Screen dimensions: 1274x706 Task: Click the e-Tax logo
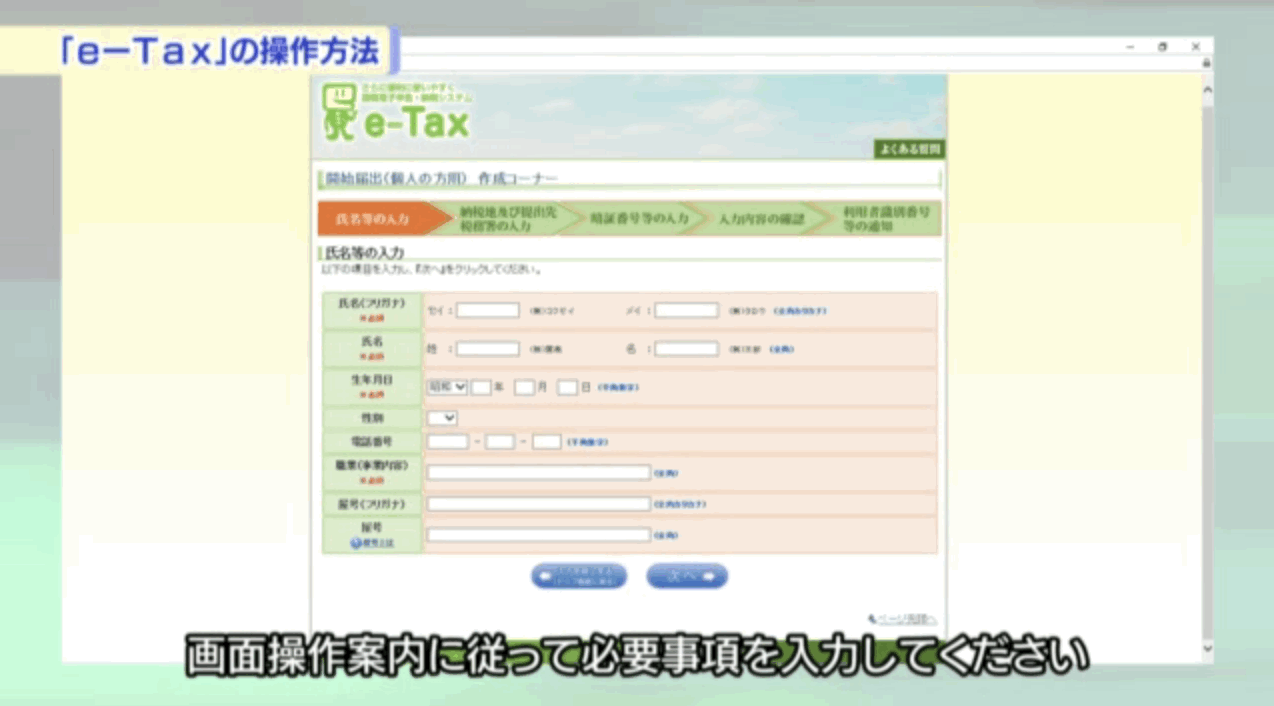coord(396,112)
